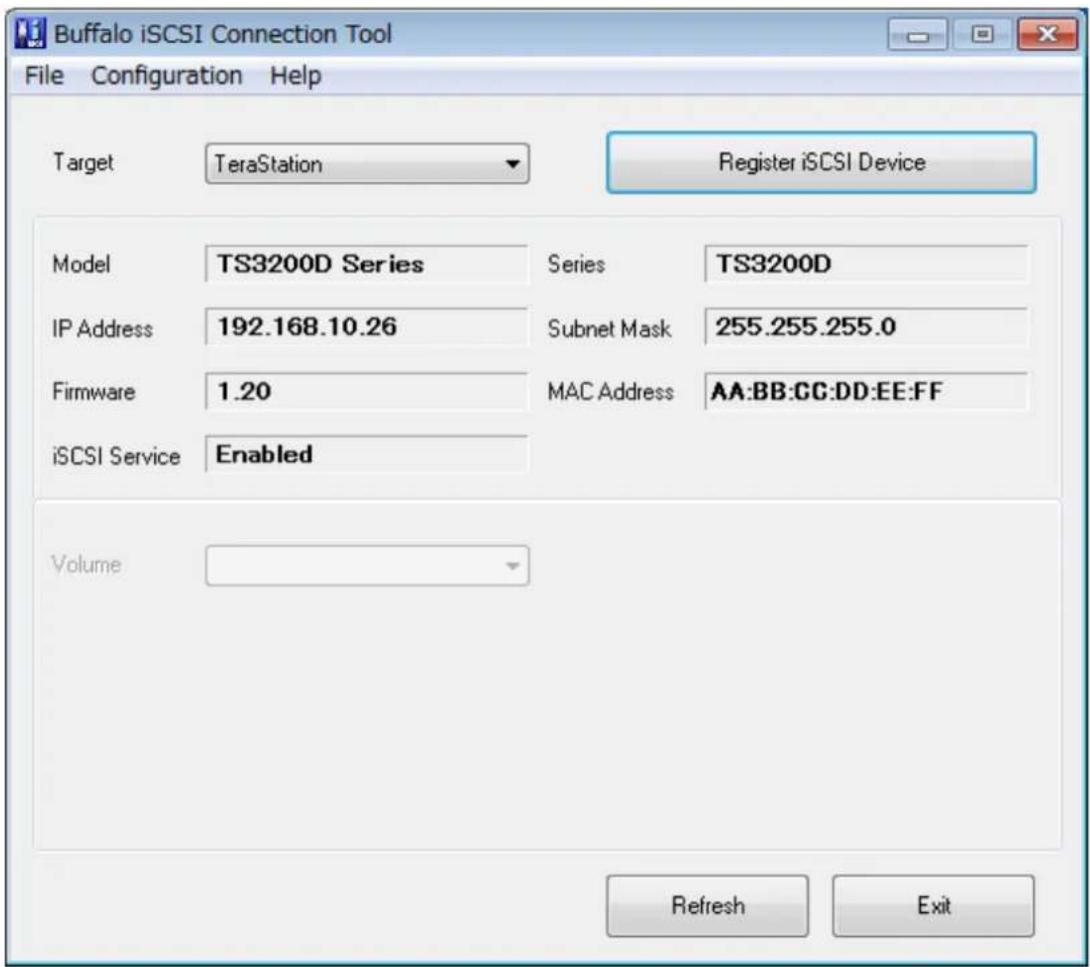Image resolution: width=1090 pixels, height=967 pixels.
Task: Click the Firmware field showing 1.20
Action: [x=366, y=391]
